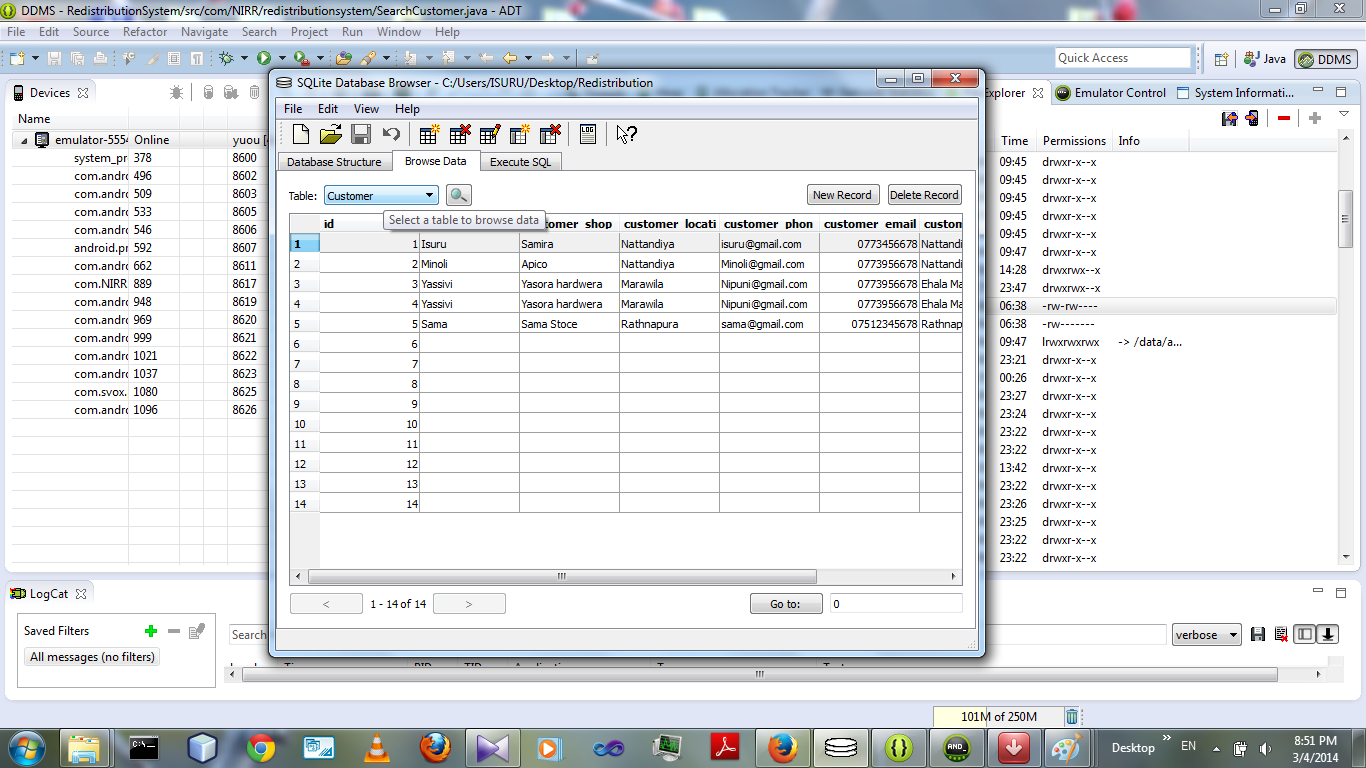The image size is (1366, 768).
Task: Click the Revert/undo arrow icon in SQLite toolbar
Action: pyautogui.click(x=391, y=134)
